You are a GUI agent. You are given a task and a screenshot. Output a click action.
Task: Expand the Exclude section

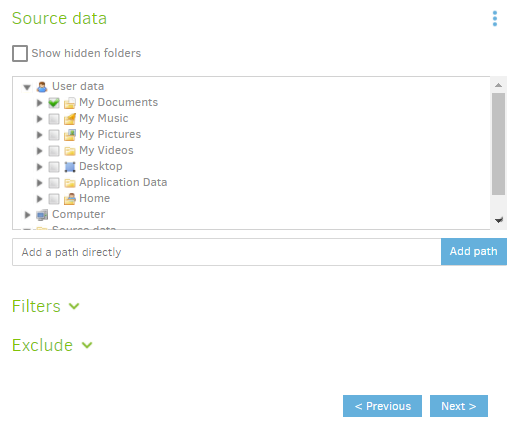tap(52, 345)
